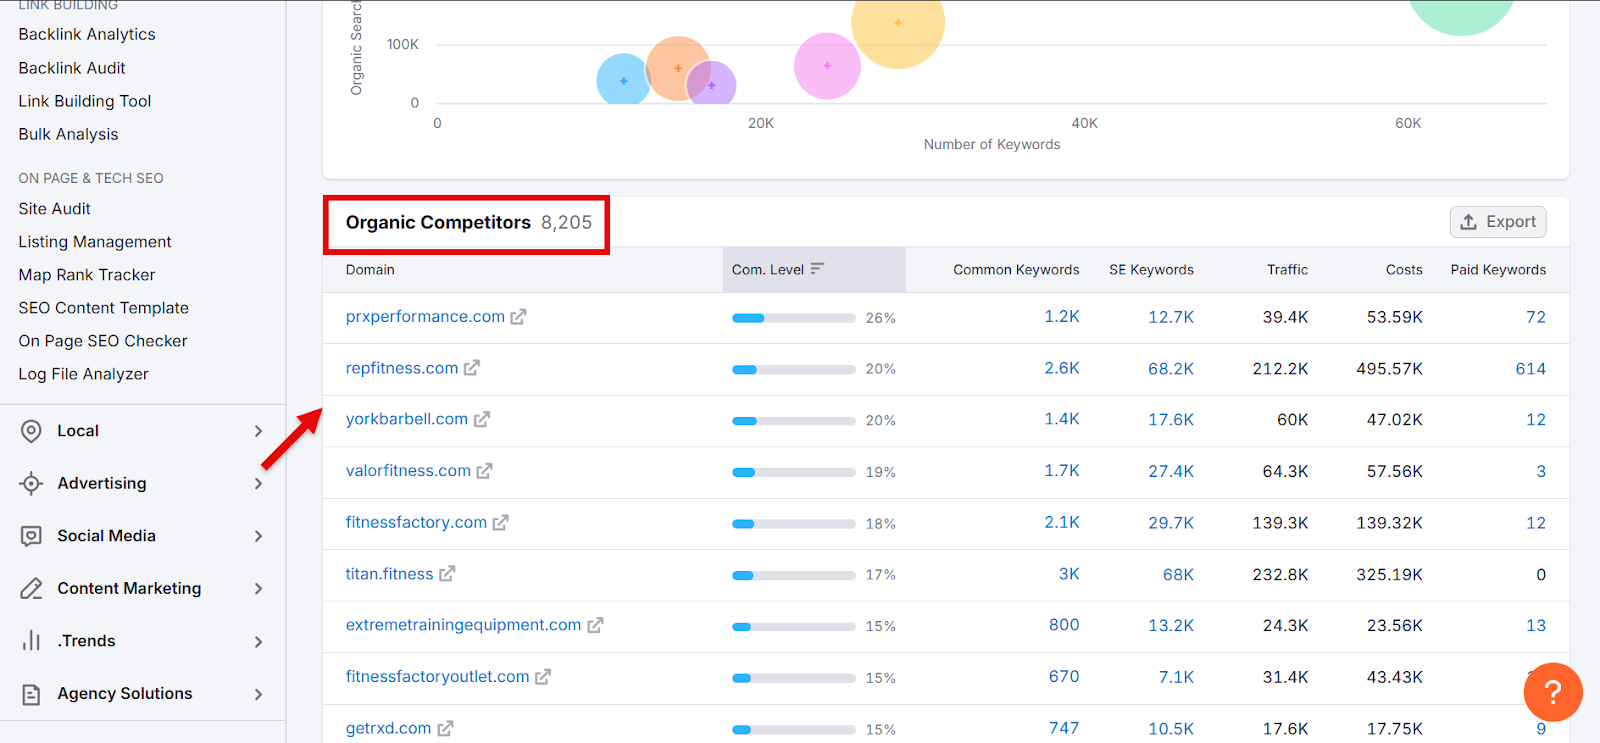This screenshot has width=1600, height=743.
Task: Open Map Rank Tracker
Action: pos(87,275)
